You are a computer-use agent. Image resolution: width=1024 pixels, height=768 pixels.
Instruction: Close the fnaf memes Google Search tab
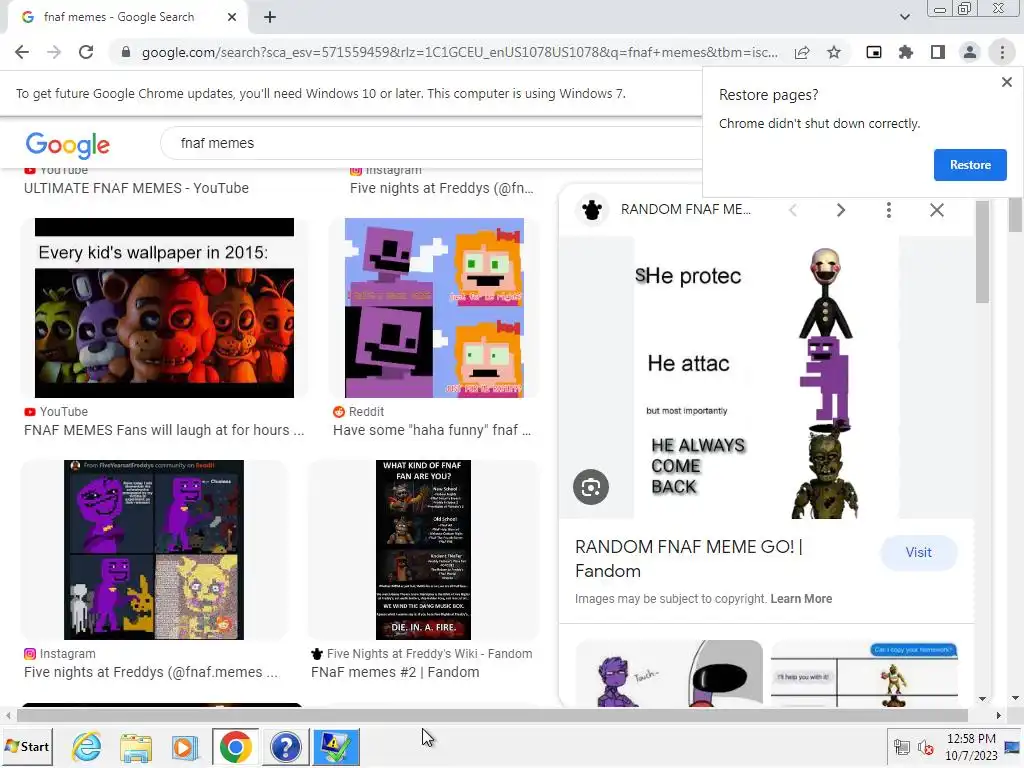232,18
